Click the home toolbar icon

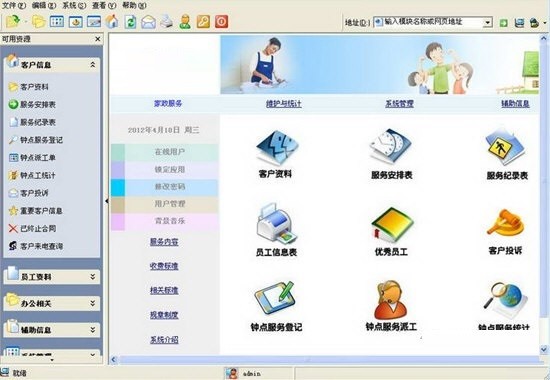coord(112,22)
